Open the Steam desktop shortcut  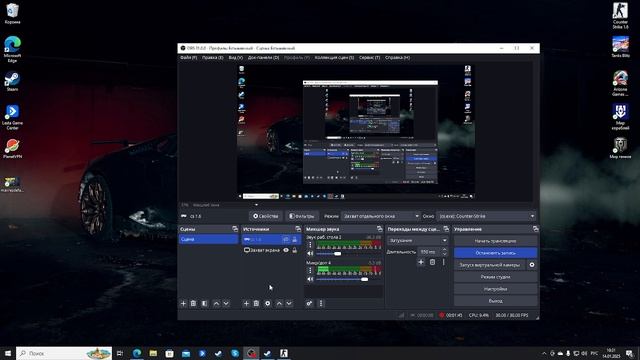[12, 82]
